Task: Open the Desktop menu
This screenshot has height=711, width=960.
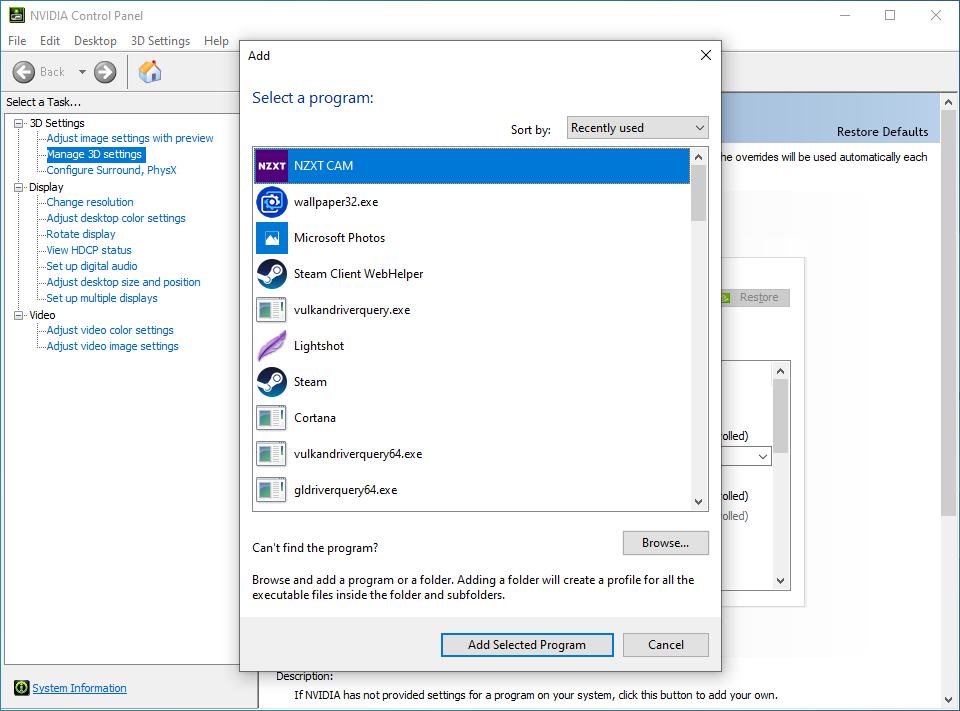Action: click(95, 41)
